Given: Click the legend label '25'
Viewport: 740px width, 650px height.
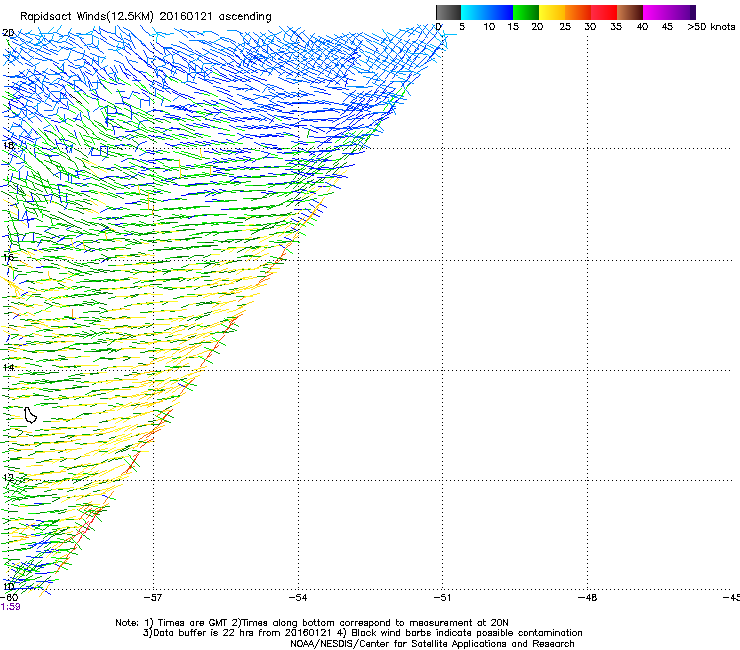Looking at the screenshot, I should 565,27.
